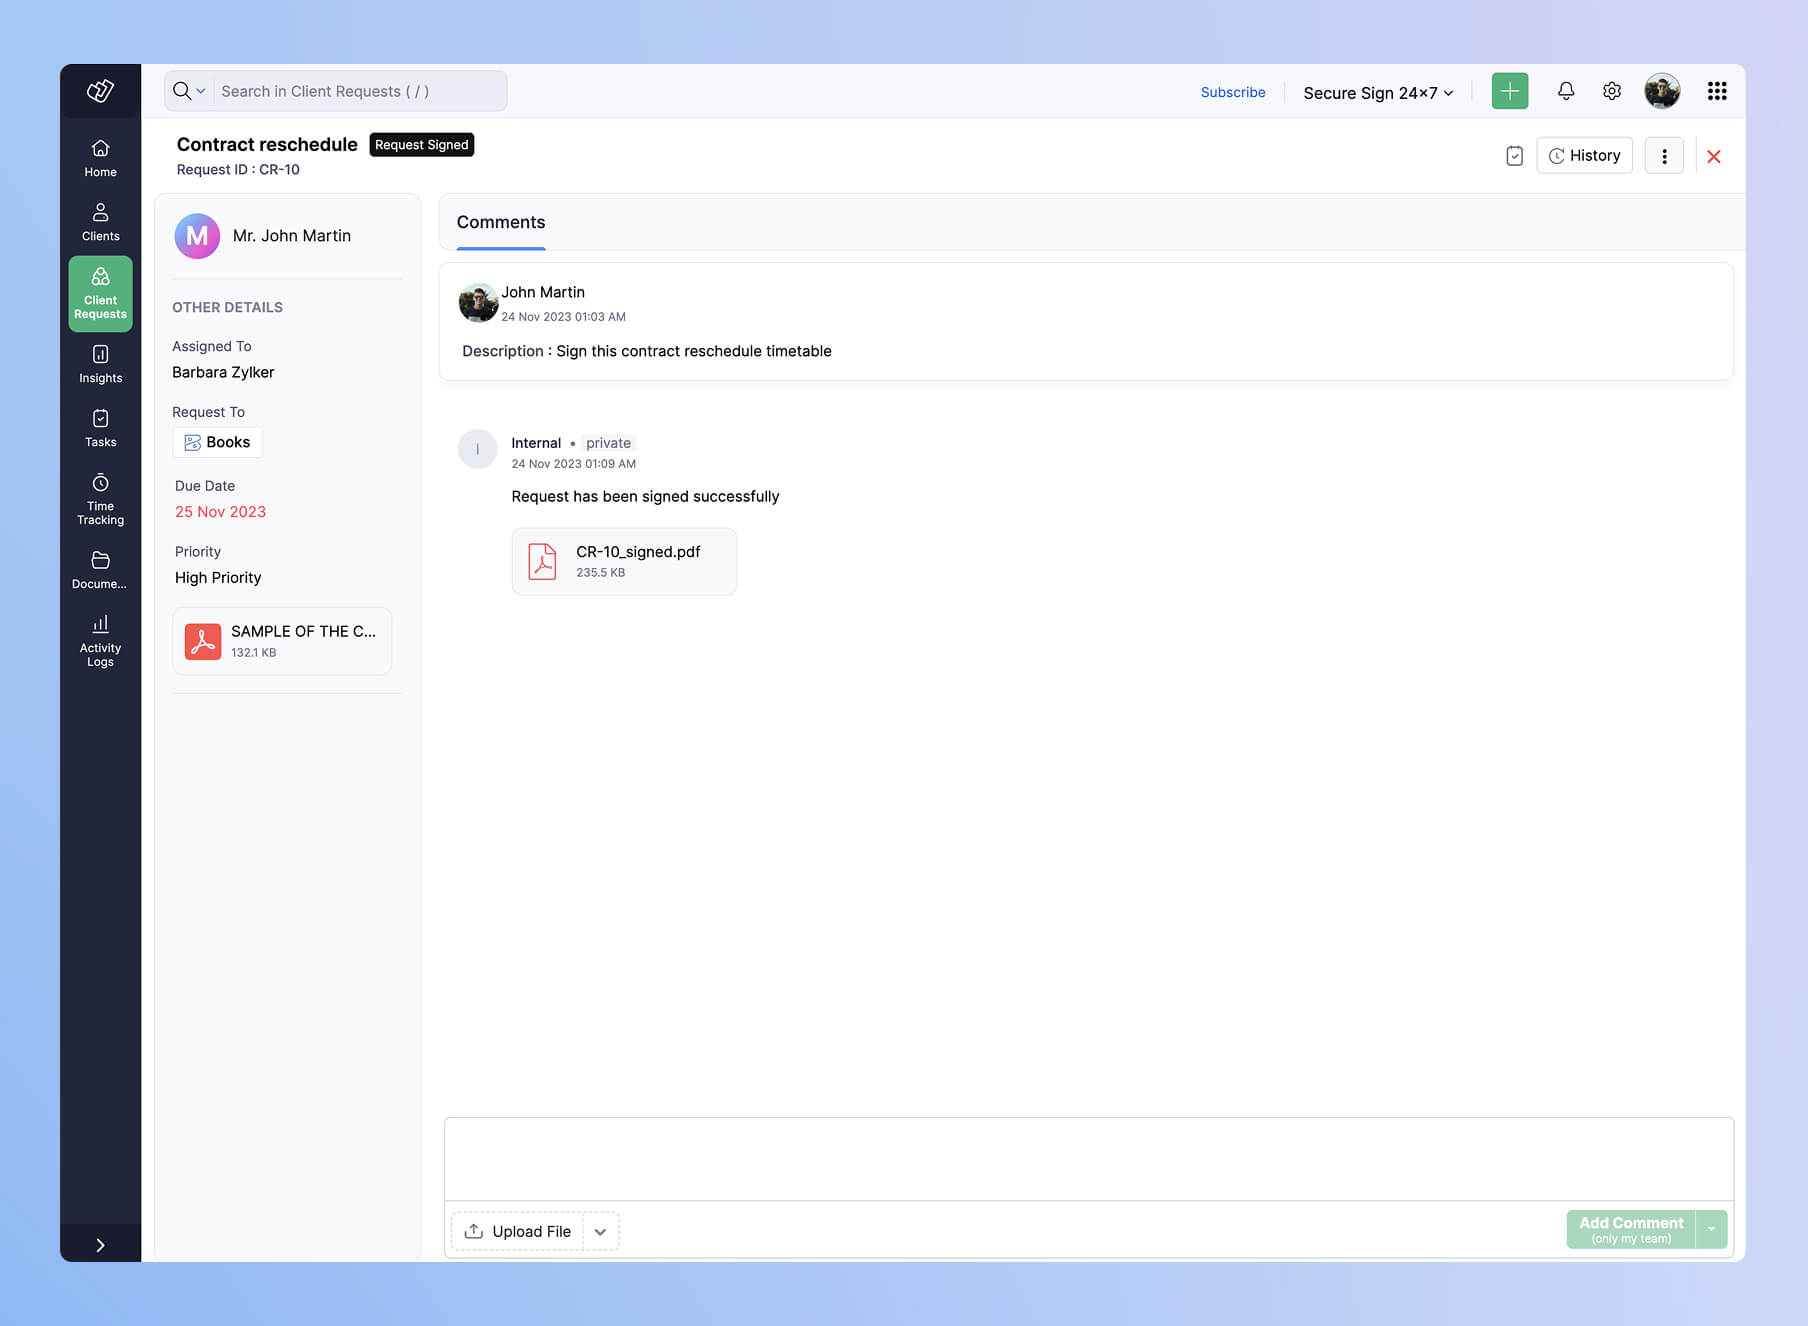1808x1326 pixels.
Task: Click the 24 Nov 2023 01:03 AM timestamp
Action: click(x=564, y=317)
